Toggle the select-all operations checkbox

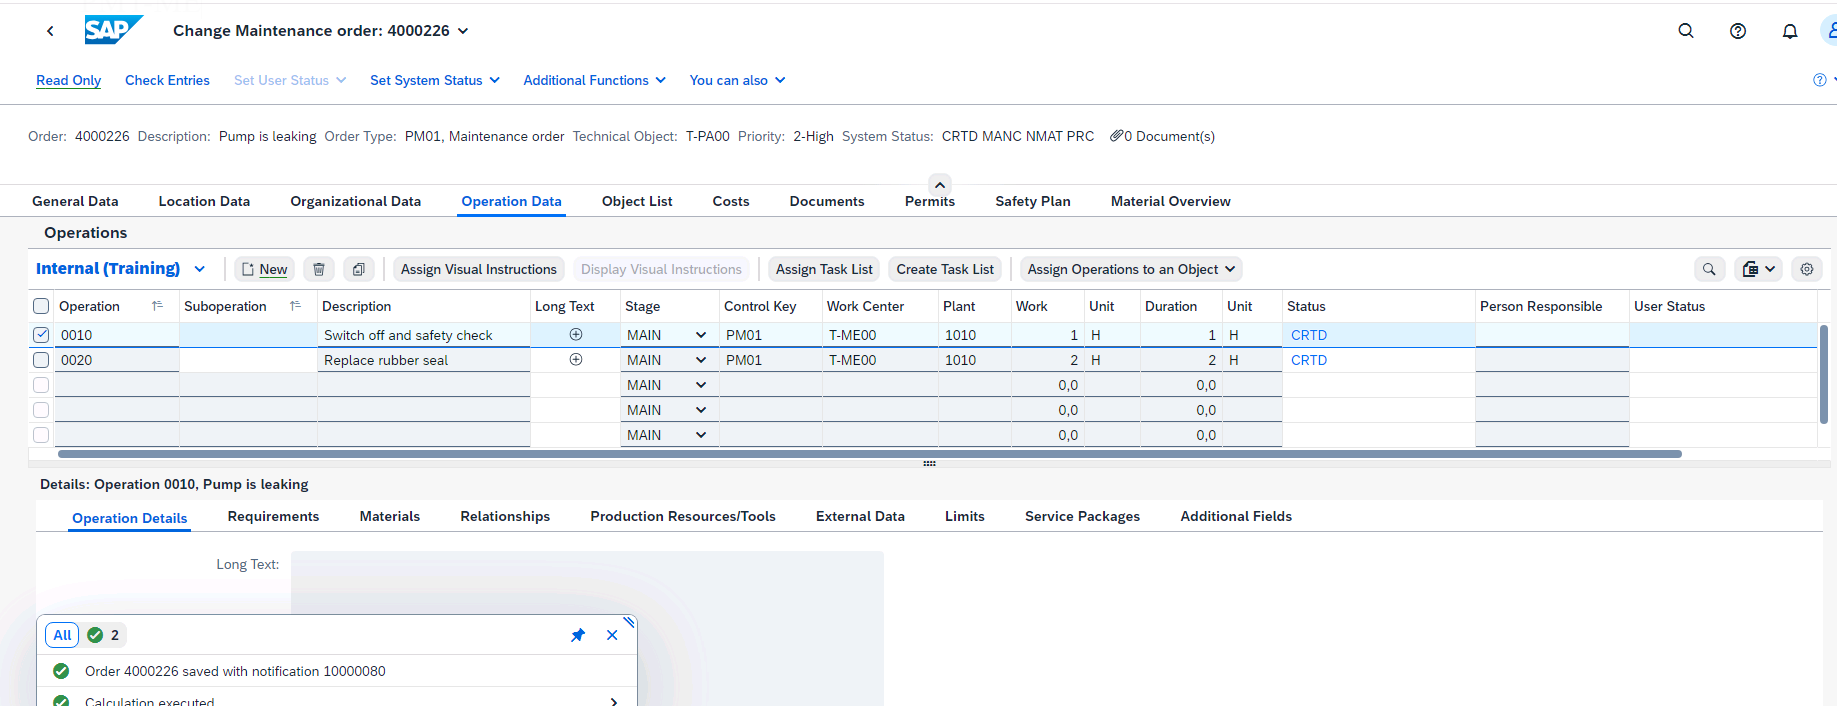(x=41, y=306)
